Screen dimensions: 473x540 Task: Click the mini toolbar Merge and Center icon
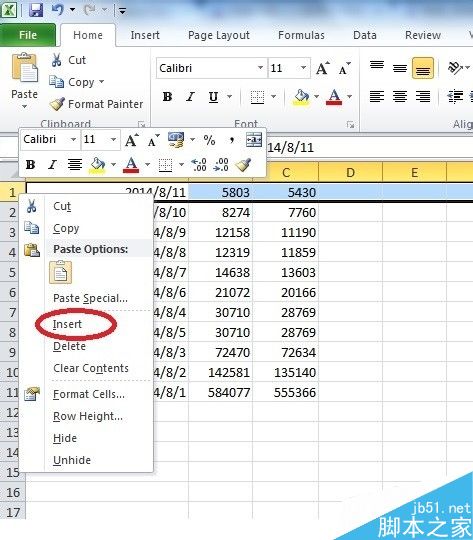pyautogui.click(x=254, y=139)
